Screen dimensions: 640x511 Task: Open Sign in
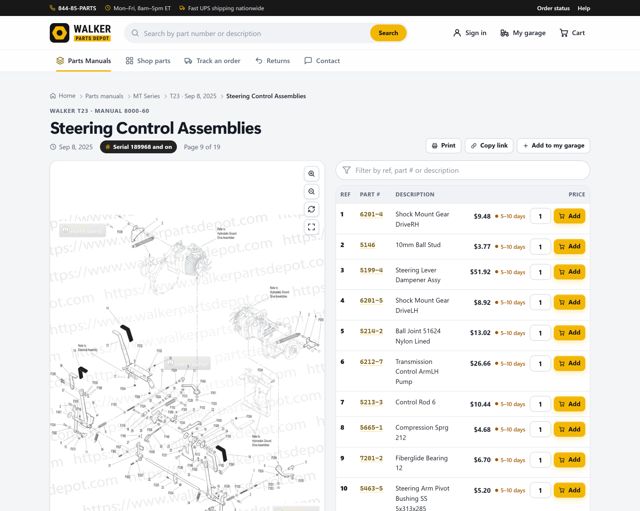(470, 33)
